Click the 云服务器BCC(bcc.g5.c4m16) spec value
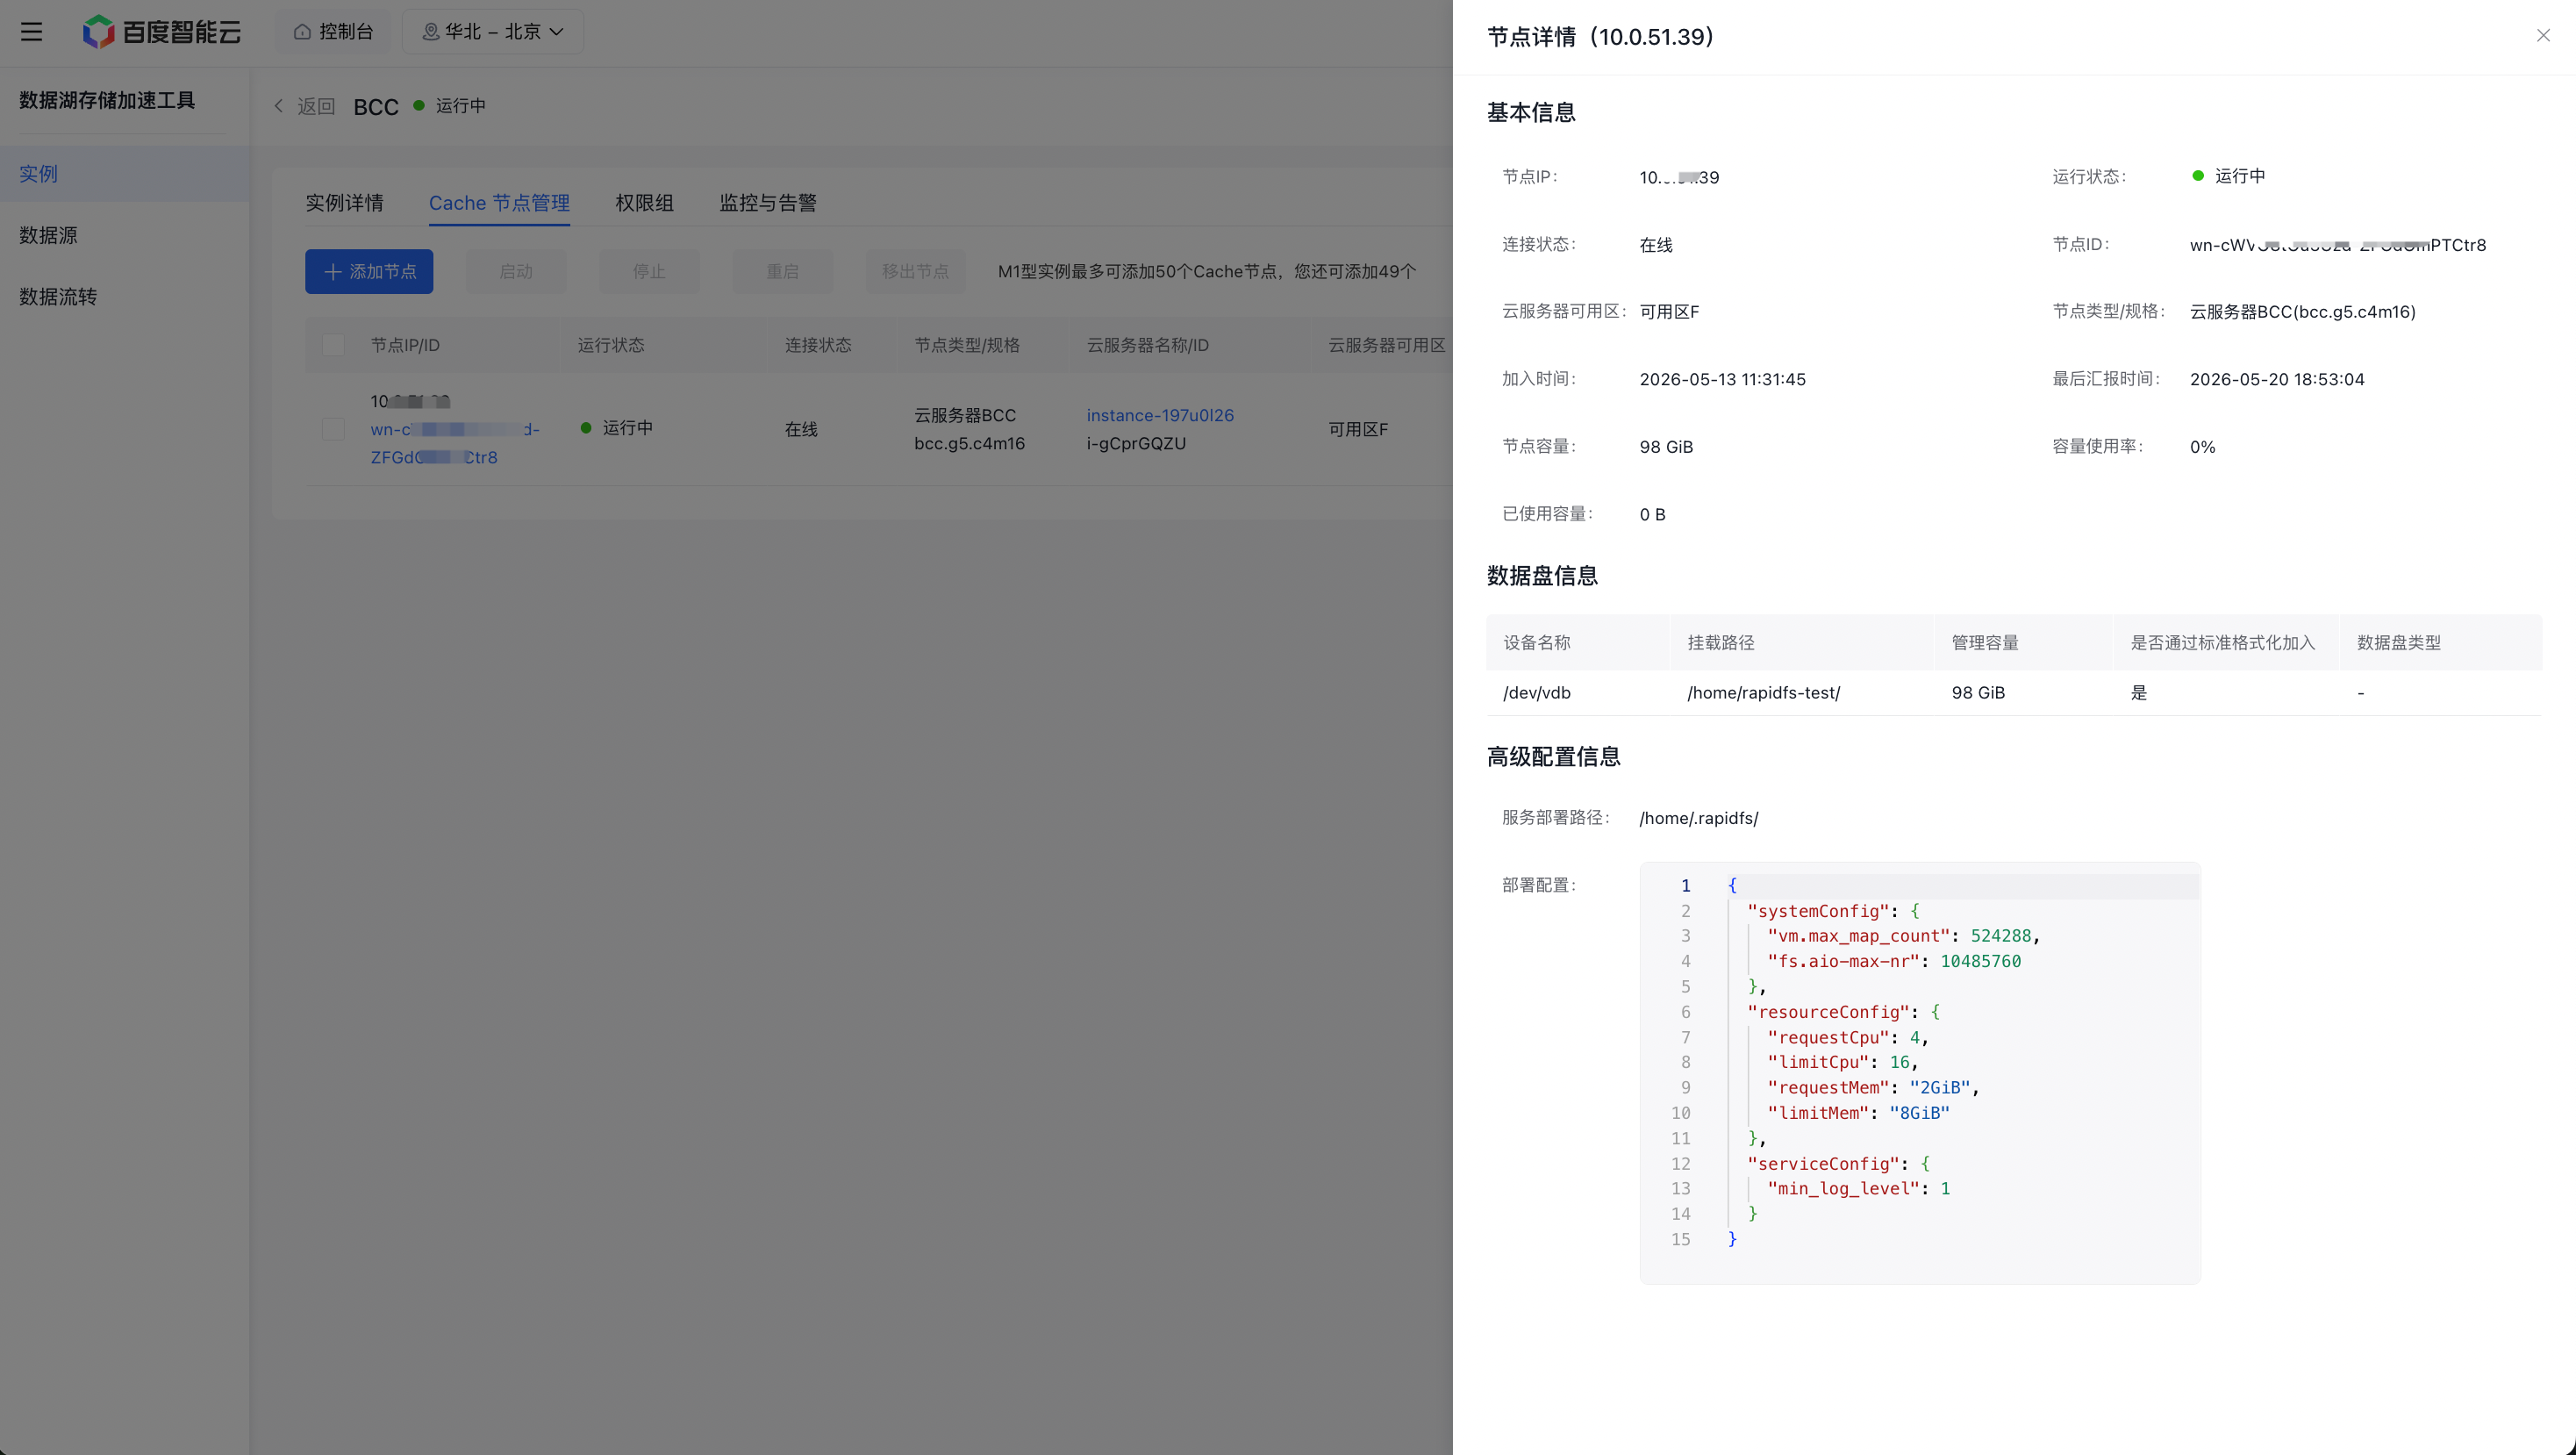This screenshot has width=2576, height=1455. coord(2303,312)
